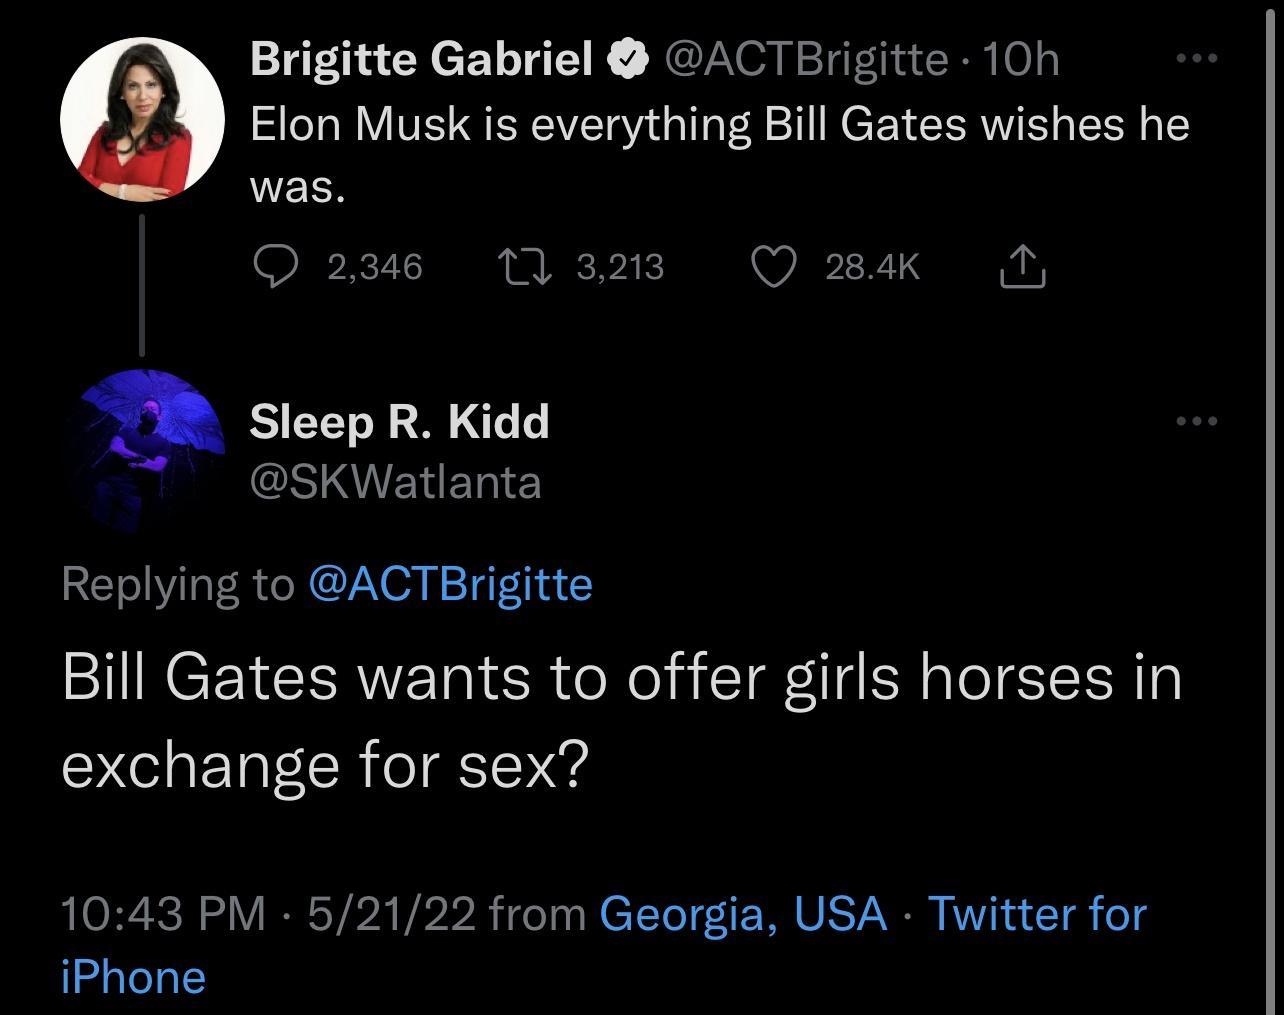Open the more options menu on Sleep R. Kidd's reply
The width and height of the screenshot is (1284, 1015).
1196,421
